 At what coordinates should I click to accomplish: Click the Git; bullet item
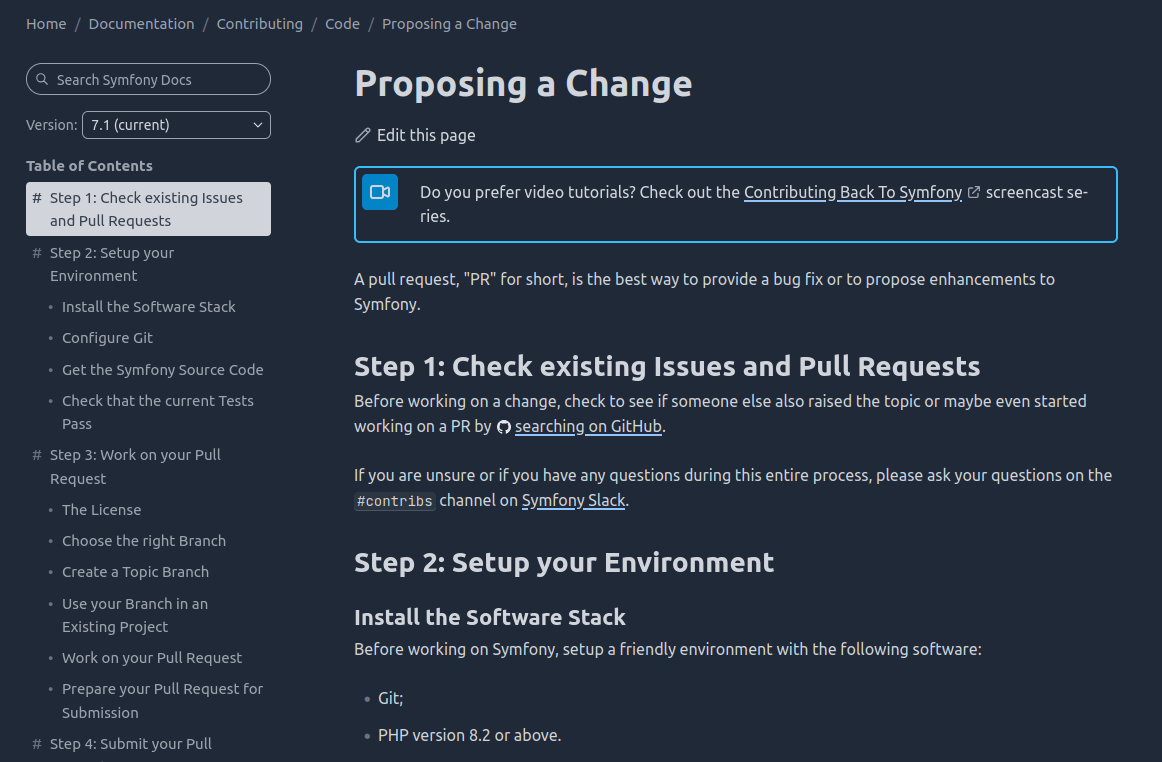(391, 698)
